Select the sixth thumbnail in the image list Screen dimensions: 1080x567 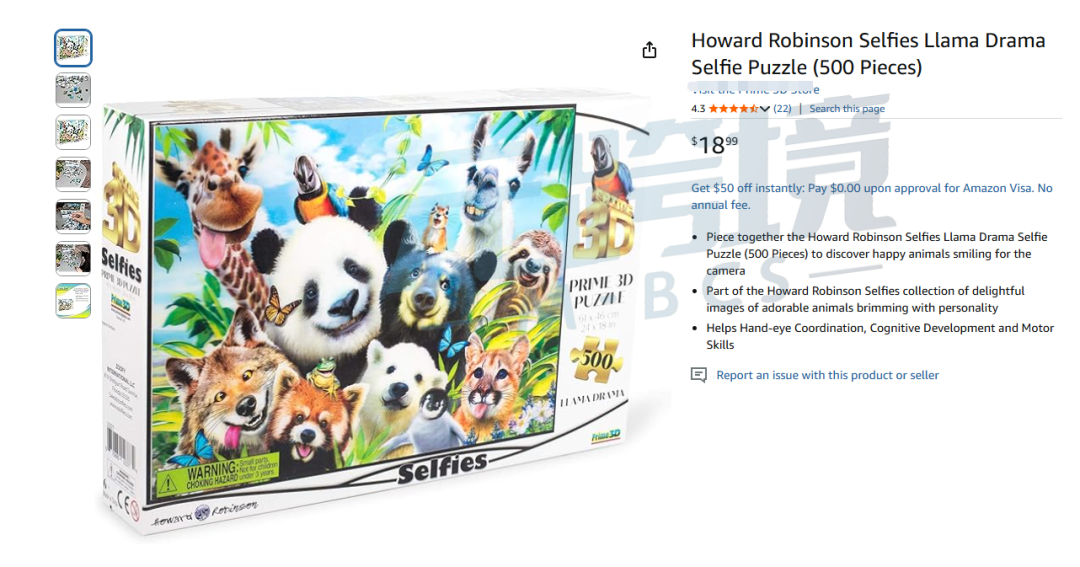pos(73,258)
